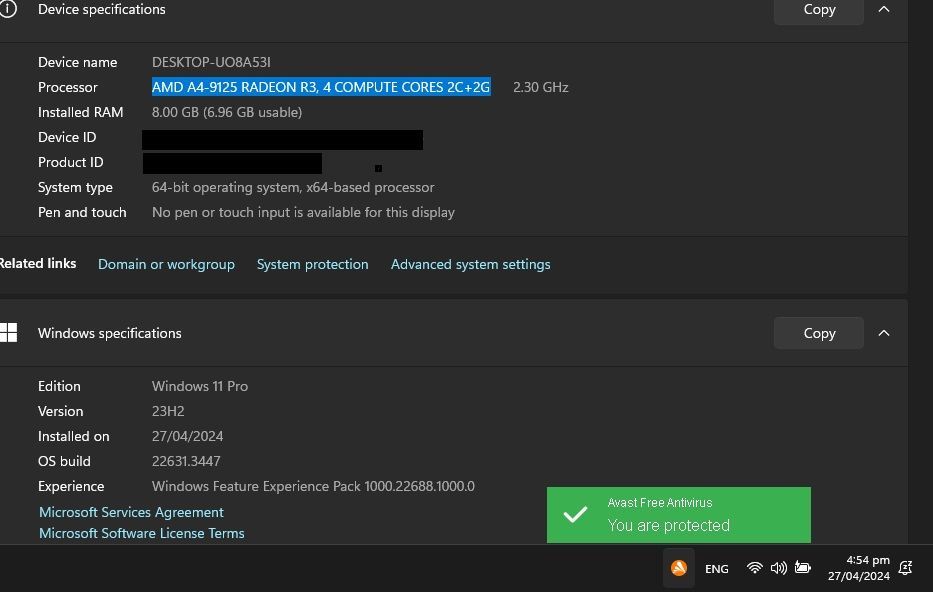Collapse the Device specifications section
This screenshot has width=933, height=592.
pos(884,9)
